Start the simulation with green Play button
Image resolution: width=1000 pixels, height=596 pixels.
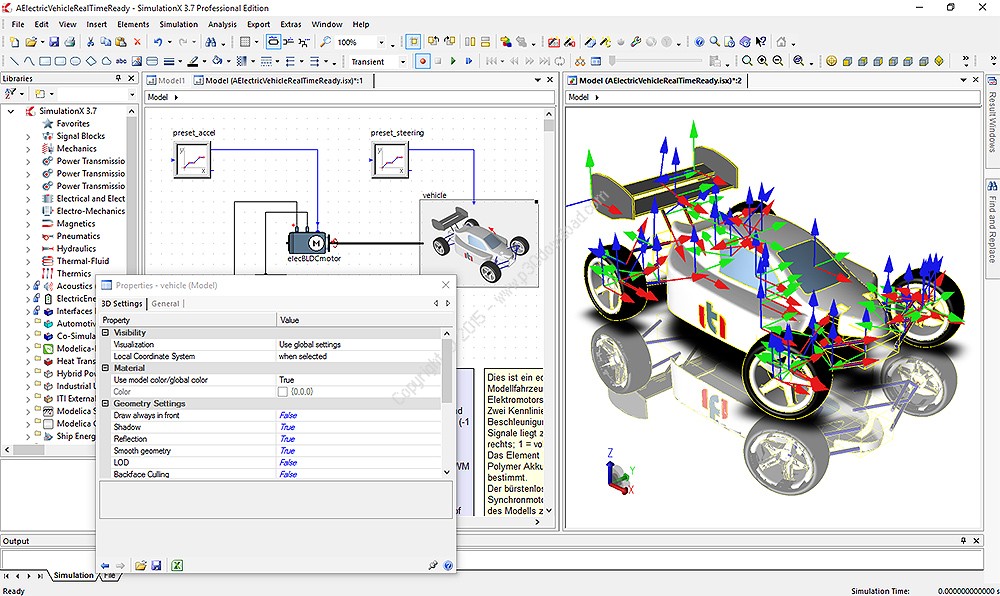[453, 61]
